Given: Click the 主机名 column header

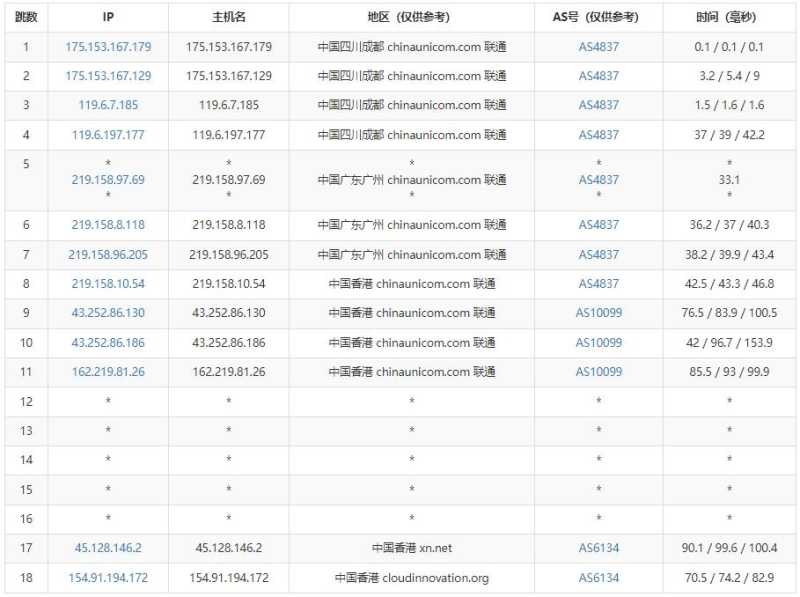Looking at the screenshot, I should (229, 17).
